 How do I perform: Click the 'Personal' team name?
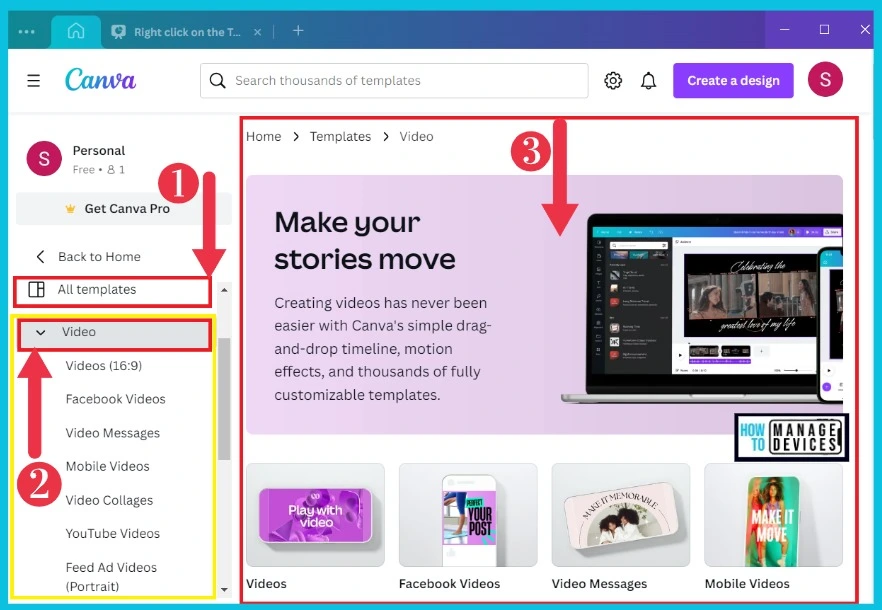(99, 151)
